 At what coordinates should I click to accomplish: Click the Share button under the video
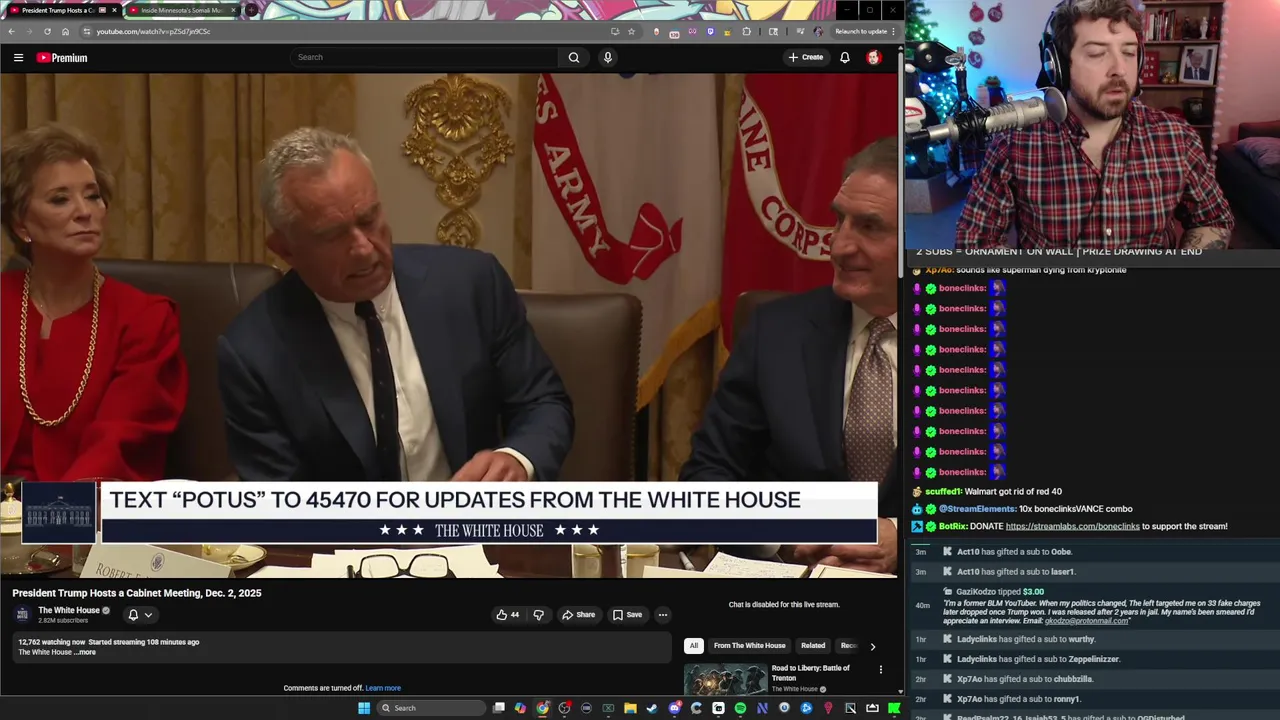pyautogui.click(x=578, y=614)
